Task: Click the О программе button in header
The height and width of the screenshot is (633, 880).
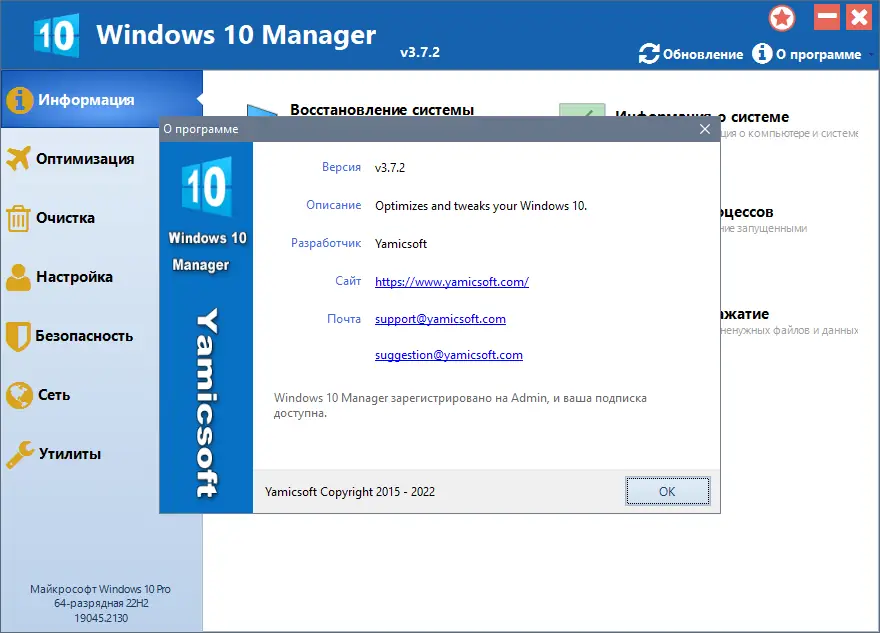Action: coord(806,54)
